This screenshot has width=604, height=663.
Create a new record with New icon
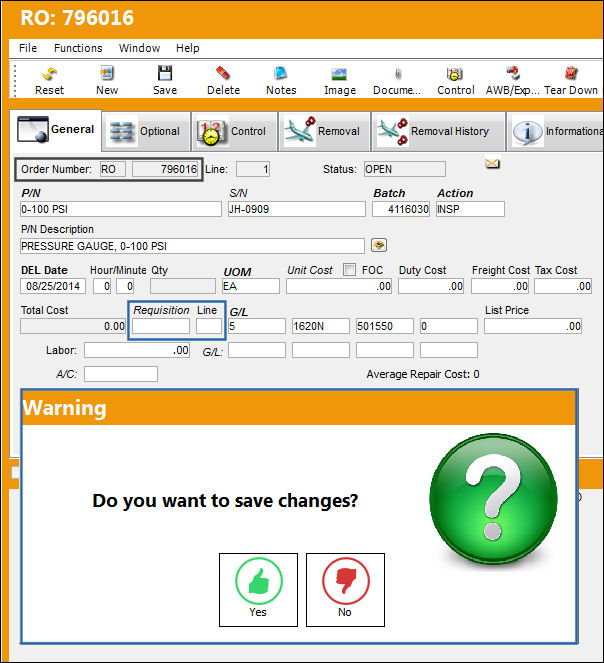point(107,74)
